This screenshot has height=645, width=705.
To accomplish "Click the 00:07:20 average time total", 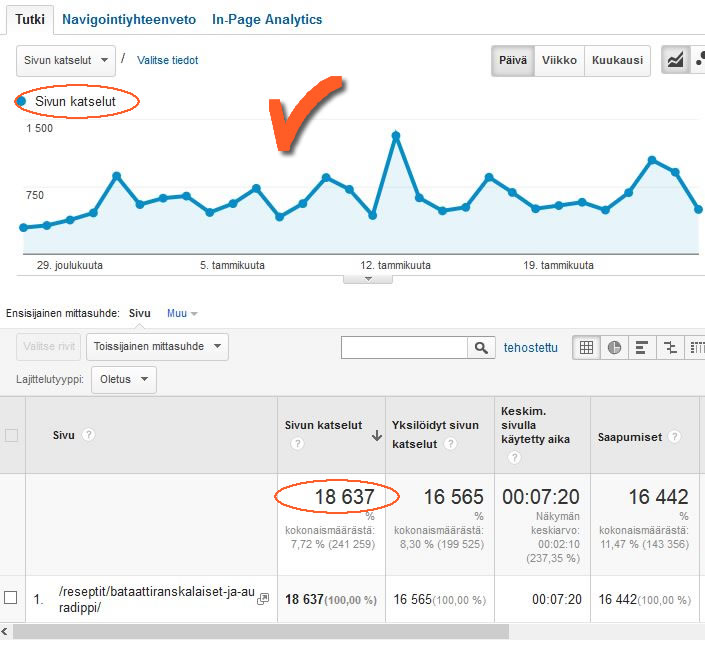I will coord(541,497).
